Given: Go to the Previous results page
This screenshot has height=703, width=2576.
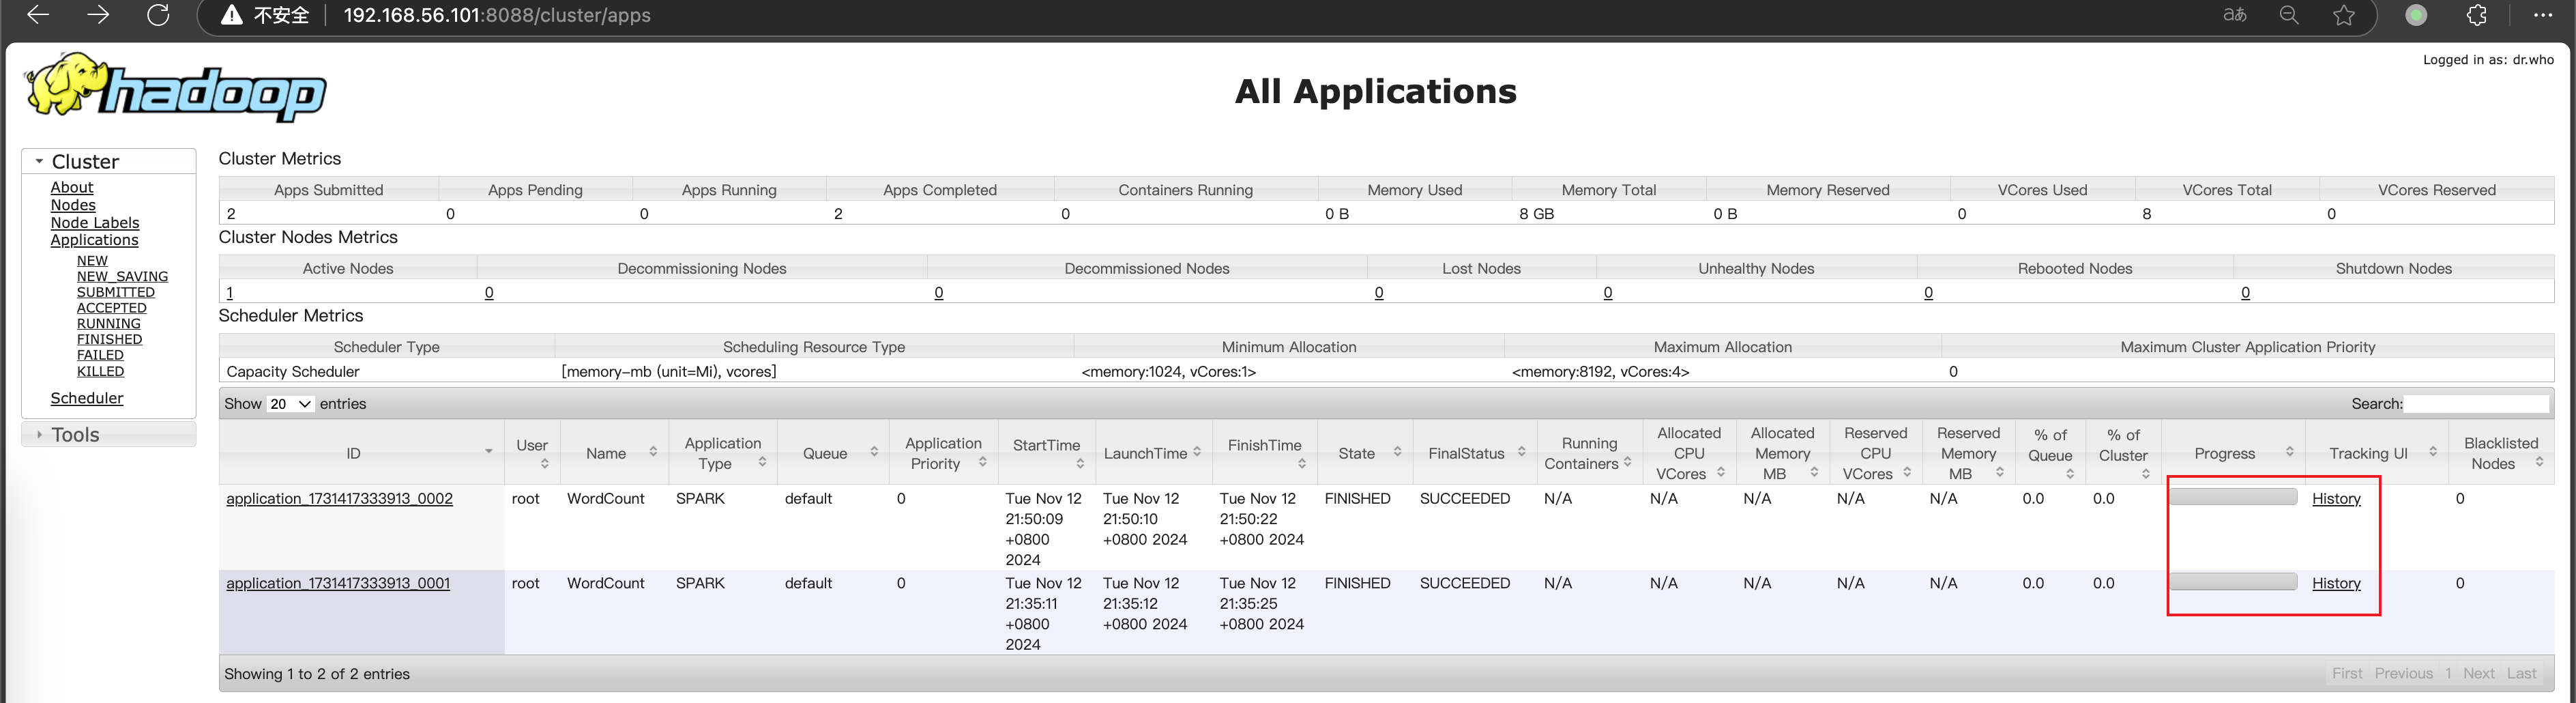Looking at the screenshot, I should coord(2404,674).
